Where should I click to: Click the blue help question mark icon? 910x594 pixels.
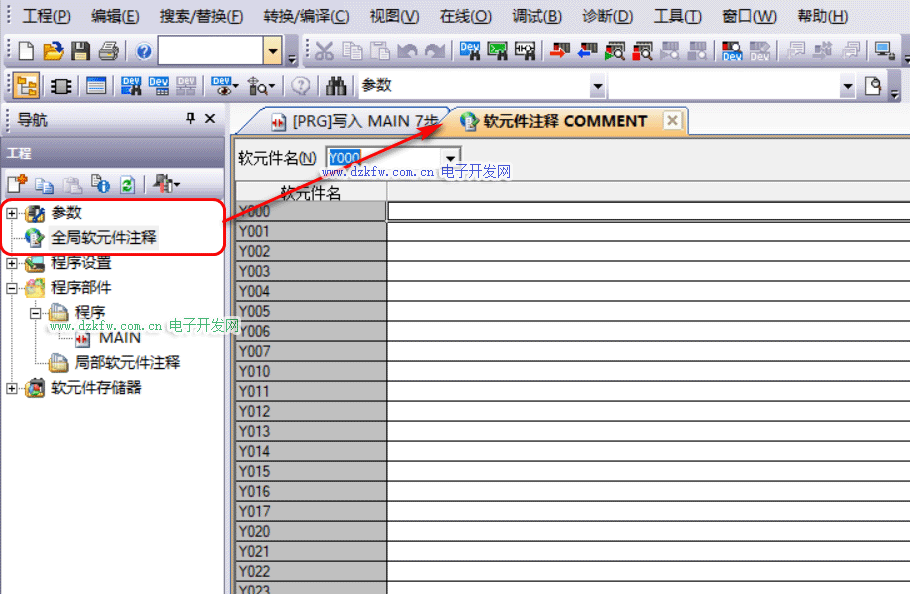click(144, 51)
